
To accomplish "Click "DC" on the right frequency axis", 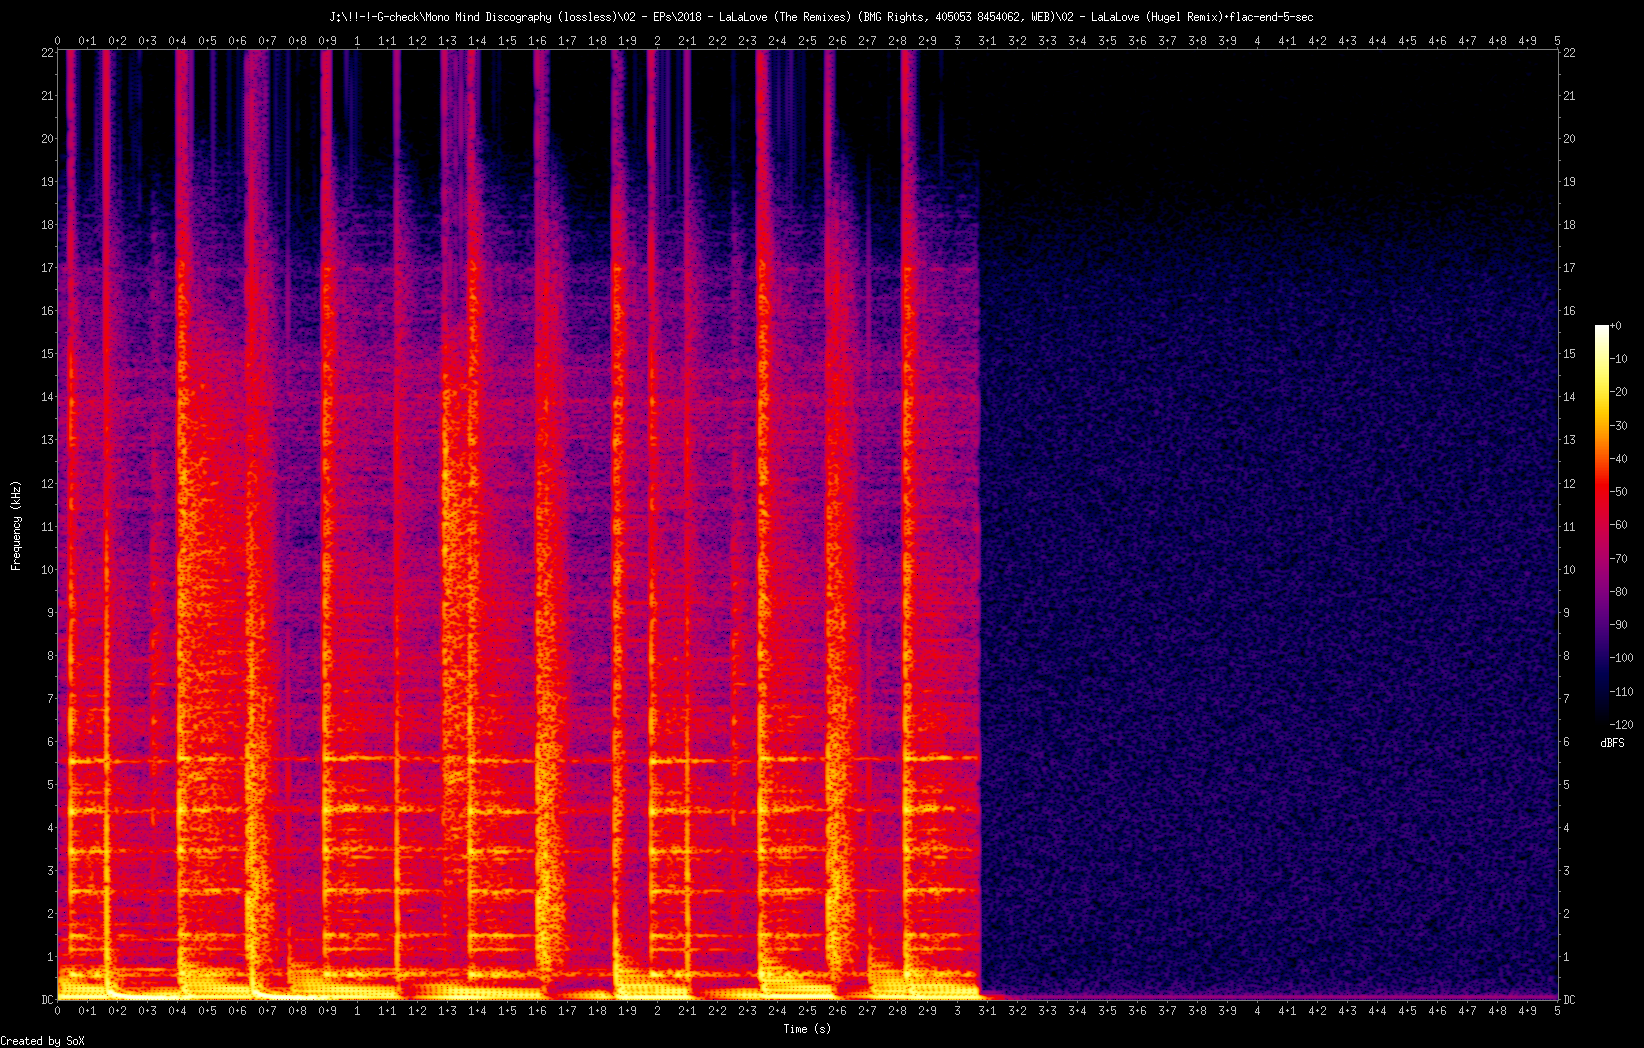I will [1569, 1000].
